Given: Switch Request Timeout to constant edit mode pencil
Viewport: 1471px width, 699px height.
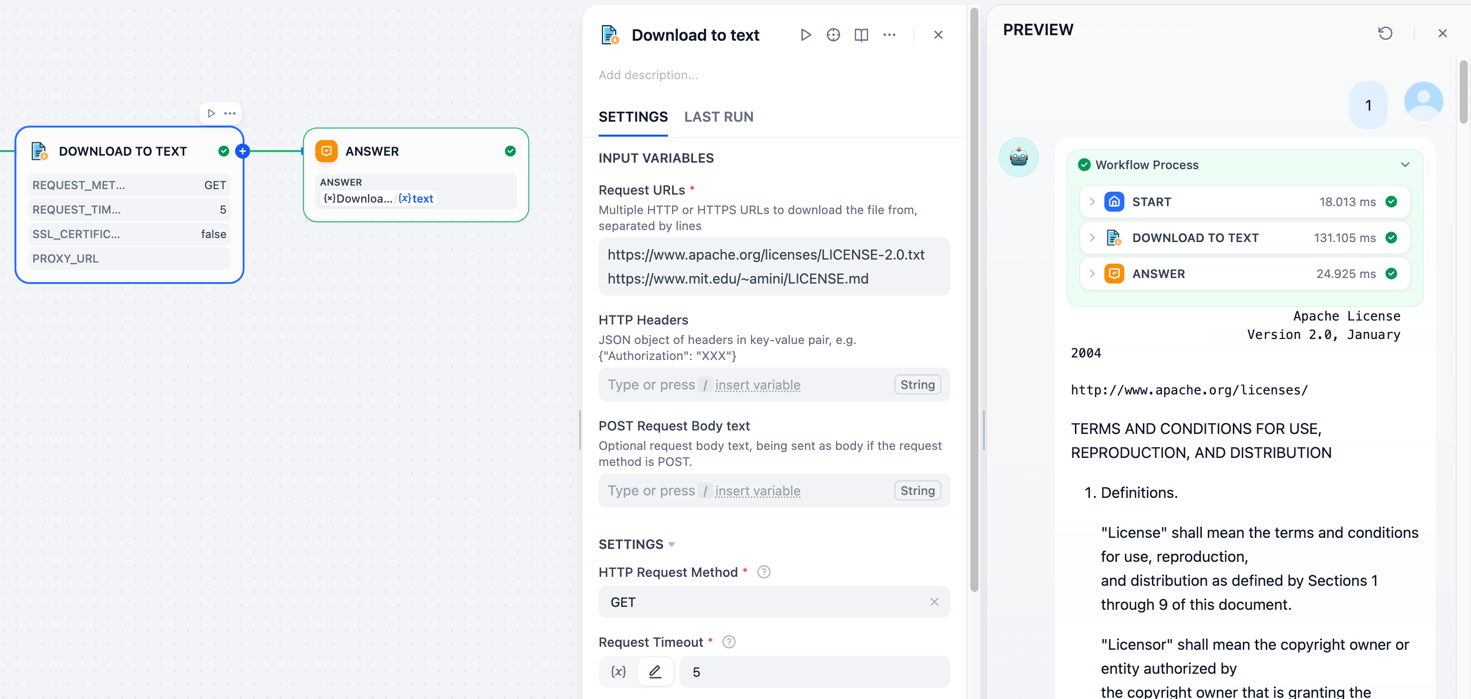Looking at the screenshot, I should pos(655,672).
